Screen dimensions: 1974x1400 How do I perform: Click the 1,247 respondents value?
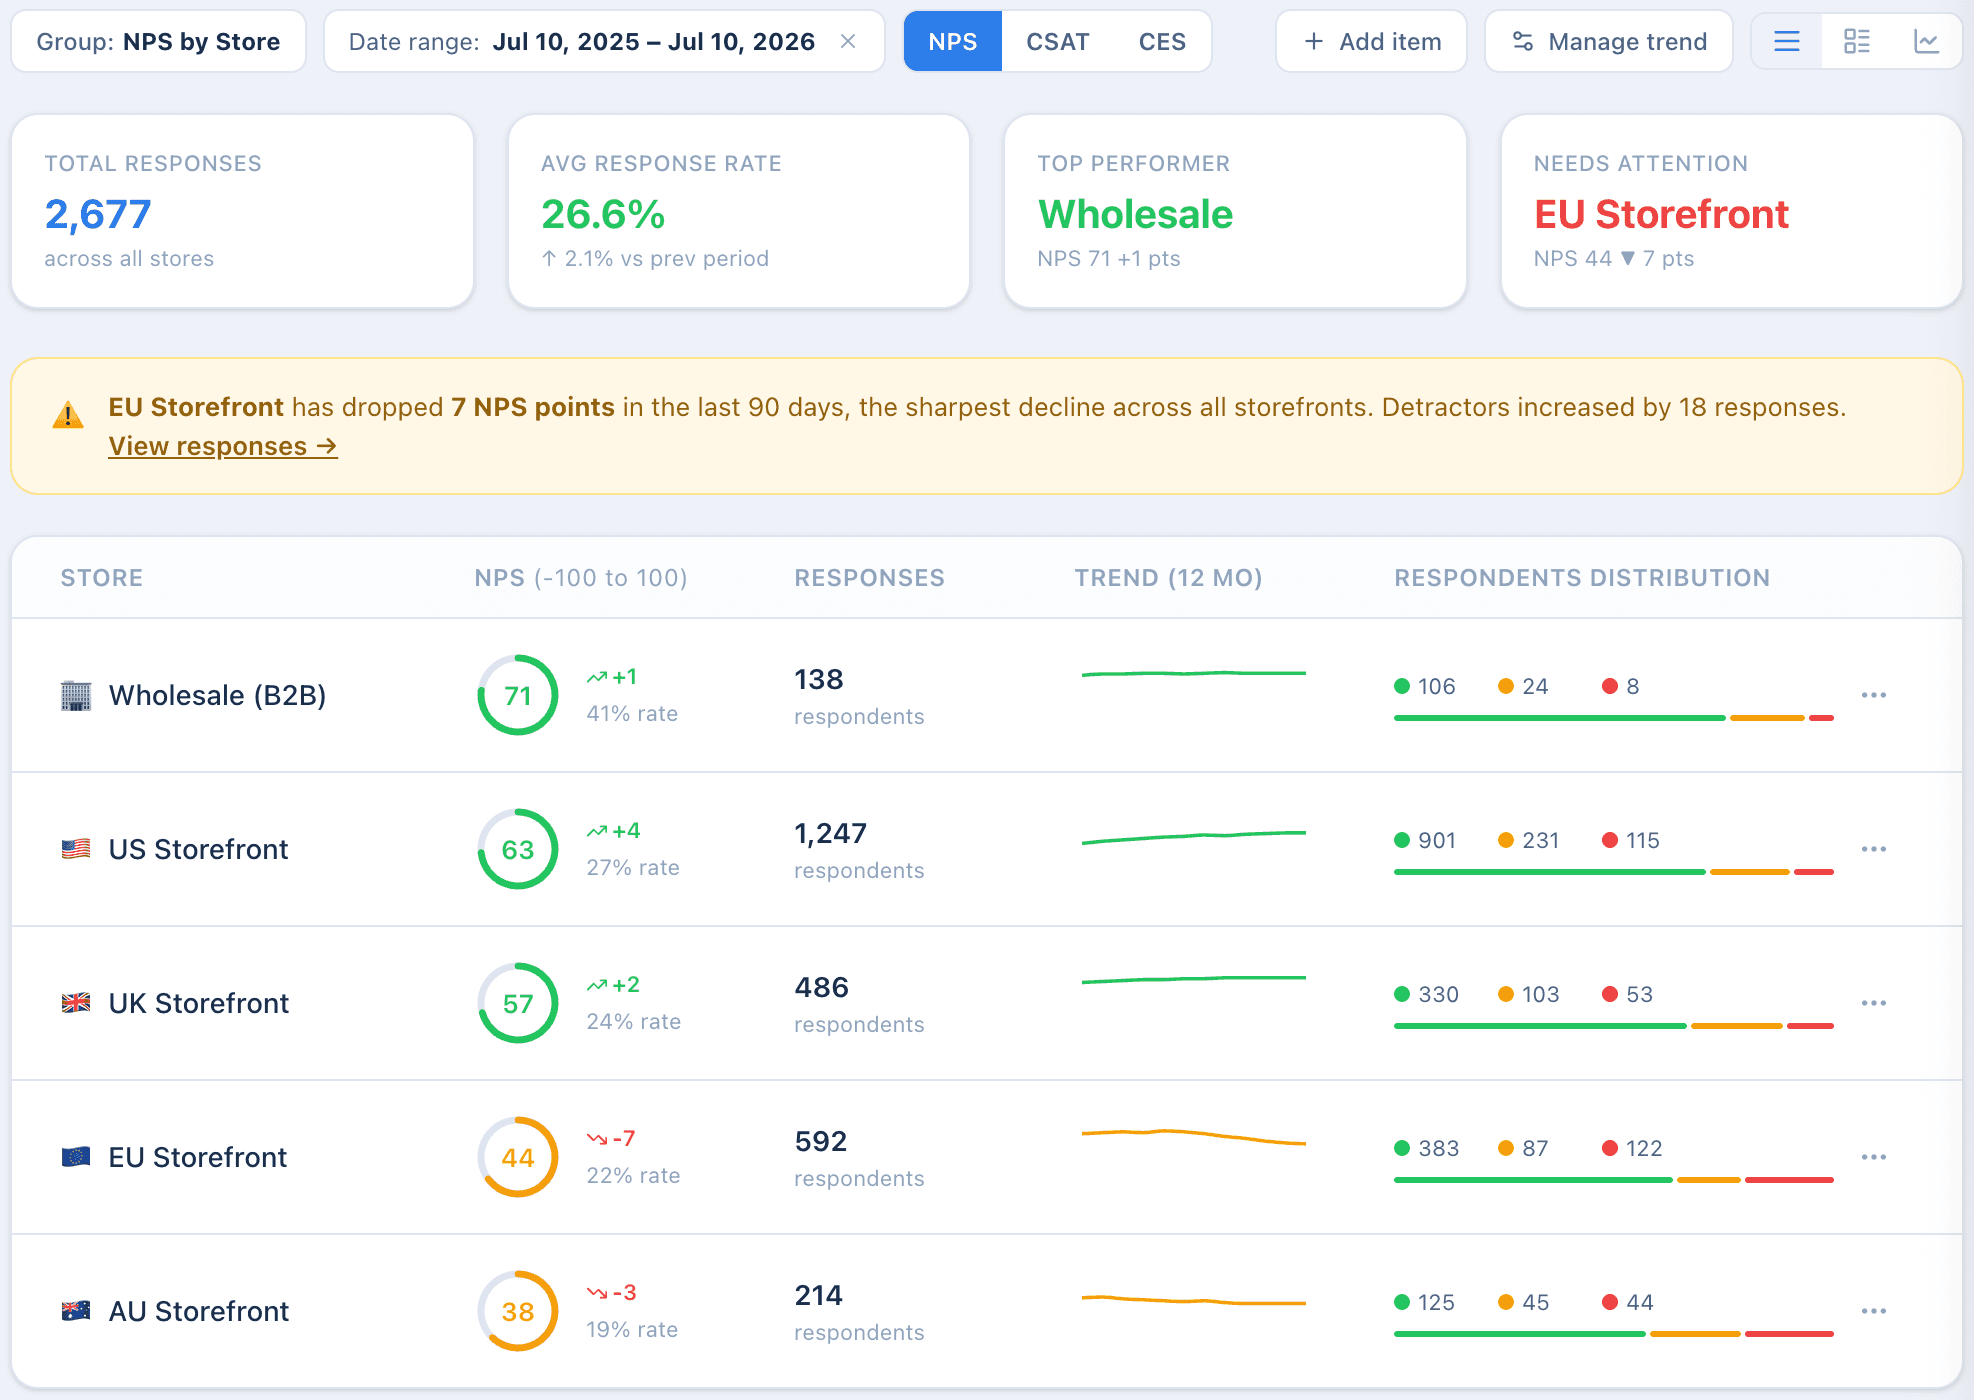(x=831, y=833)
